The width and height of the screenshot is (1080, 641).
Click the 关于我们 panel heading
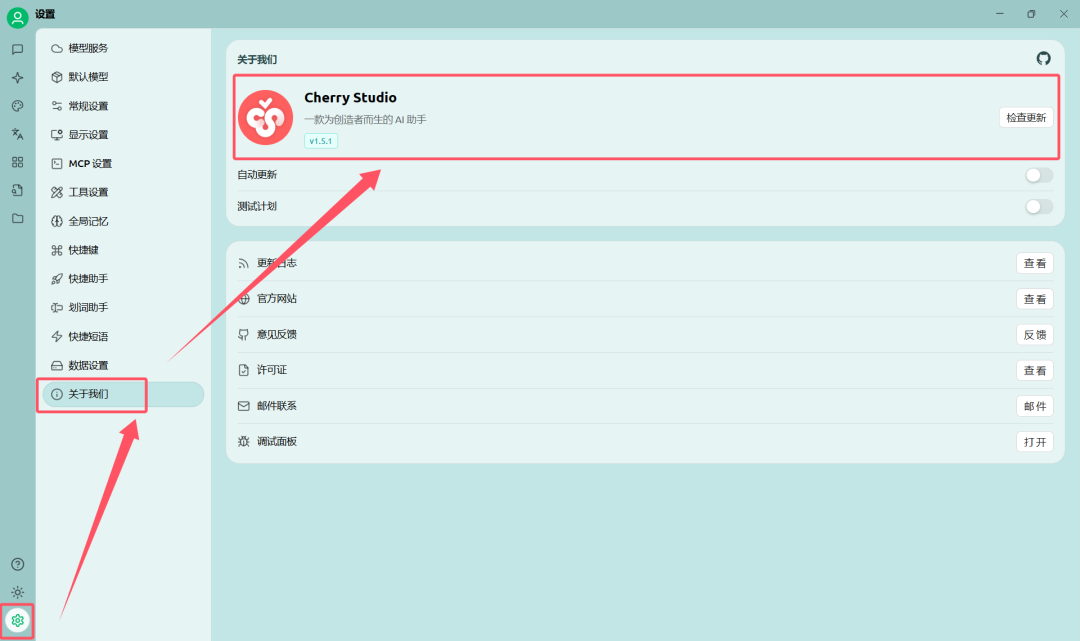(x=257, y=60)
